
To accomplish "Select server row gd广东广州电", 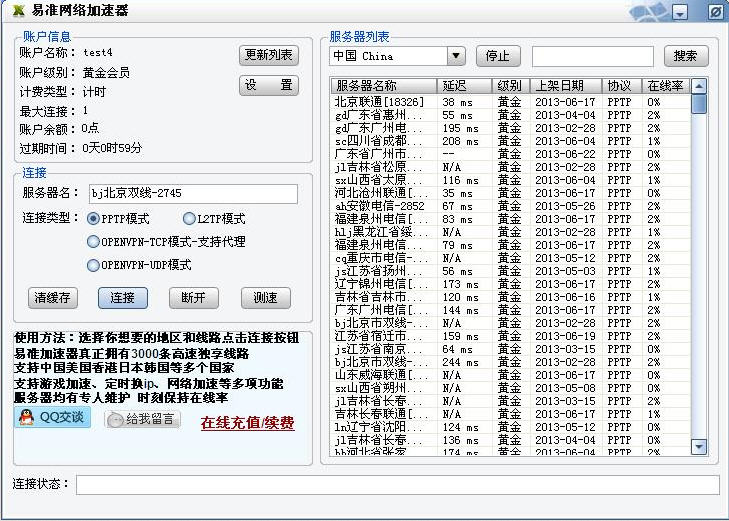I will 510,128.
